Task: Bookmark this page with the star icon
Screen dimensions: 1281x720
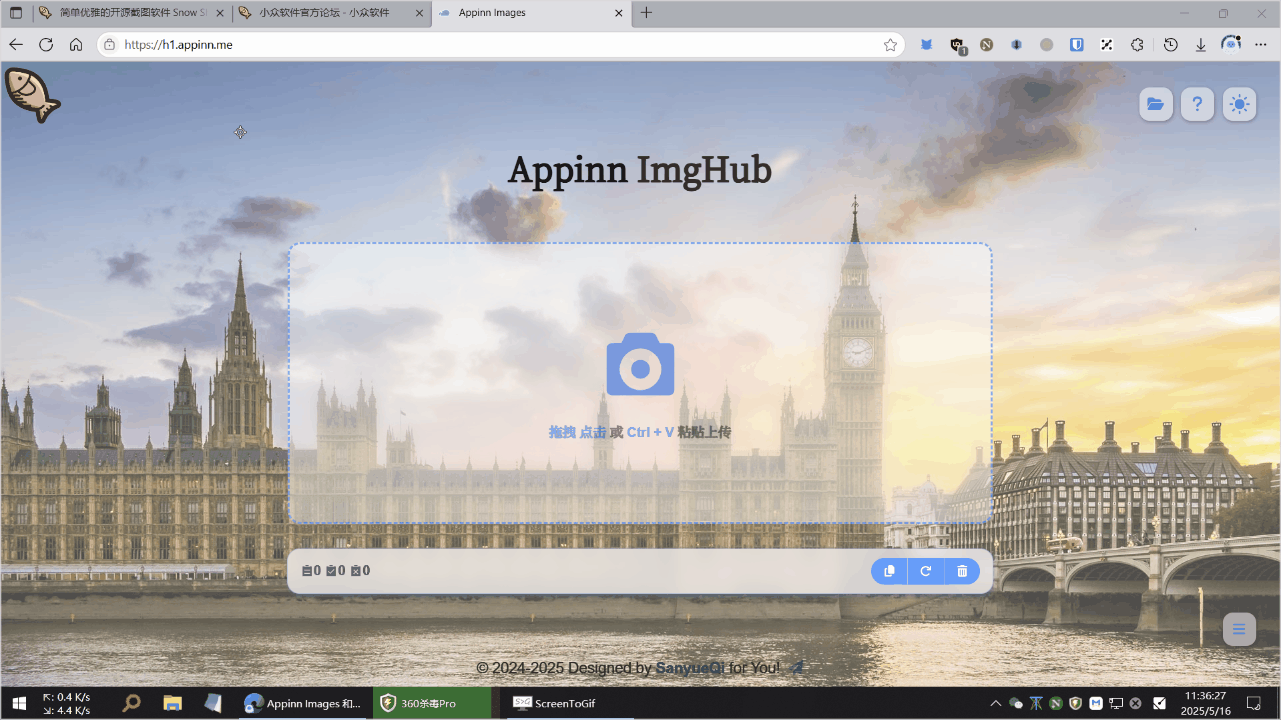Action: tap(890, 45)
